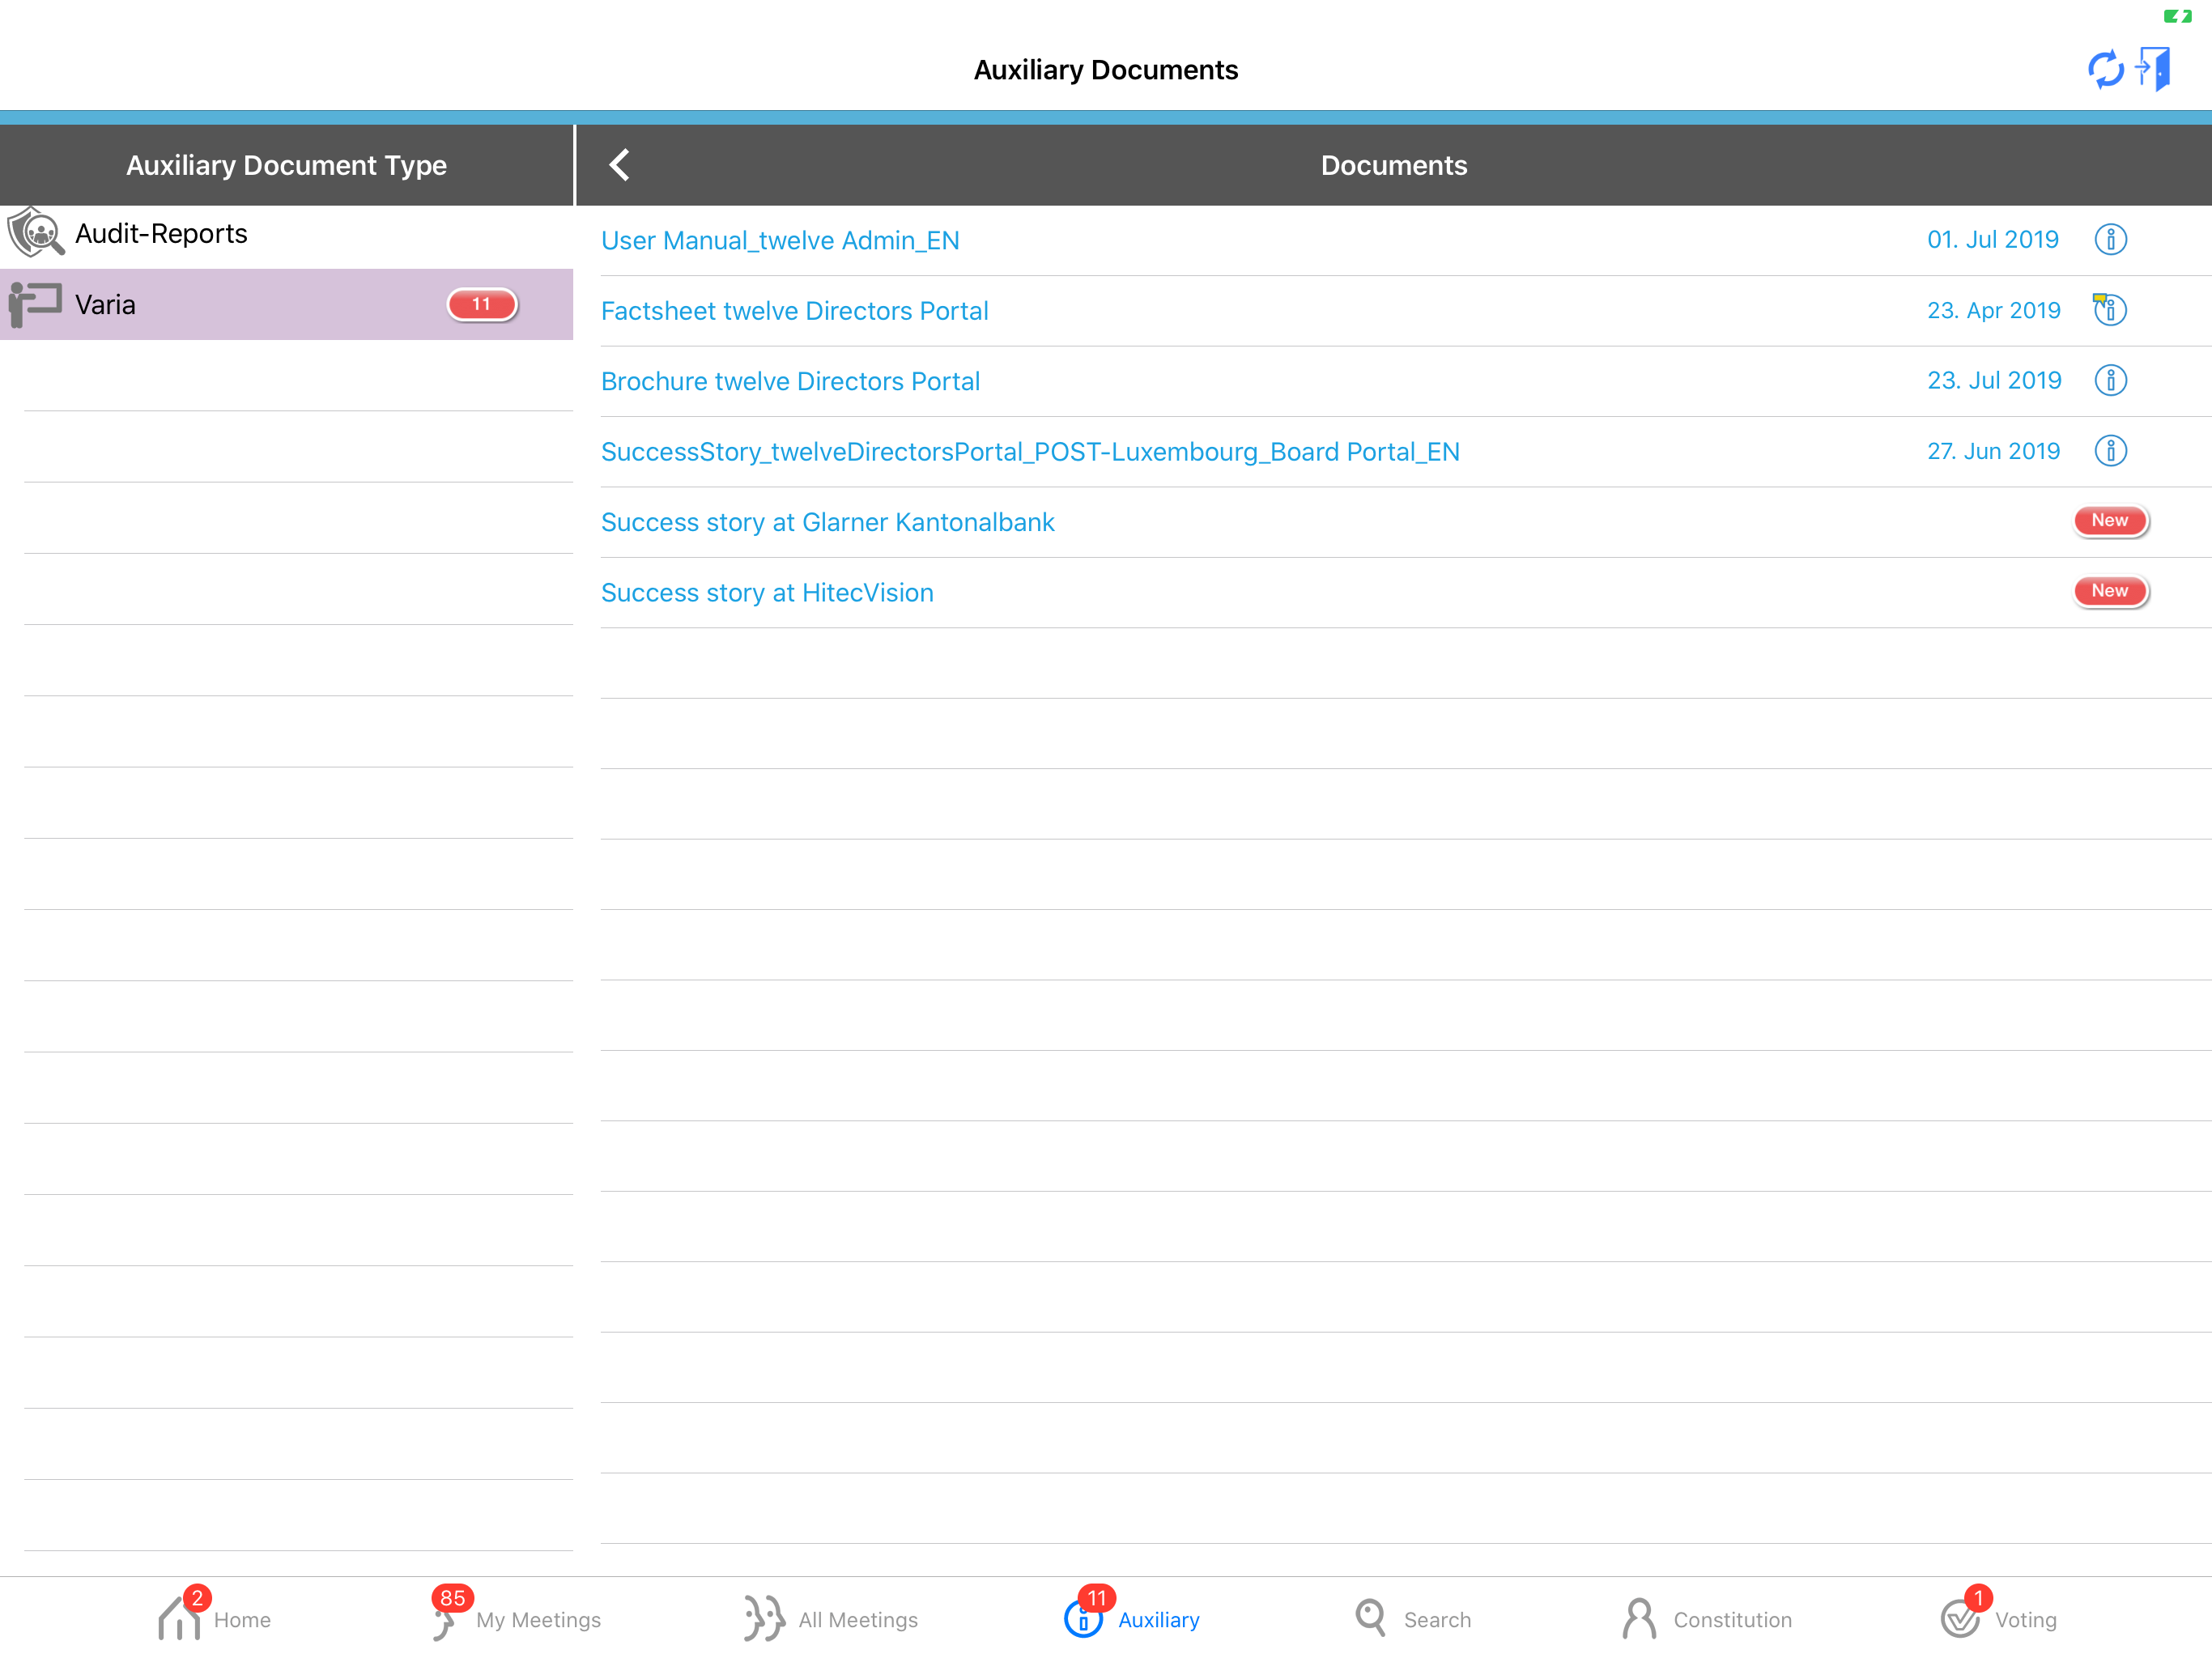Viewport: 2212px width, 1658px height.
Task: Click the date 01. Jul 2019
Action: point(1993,240)
